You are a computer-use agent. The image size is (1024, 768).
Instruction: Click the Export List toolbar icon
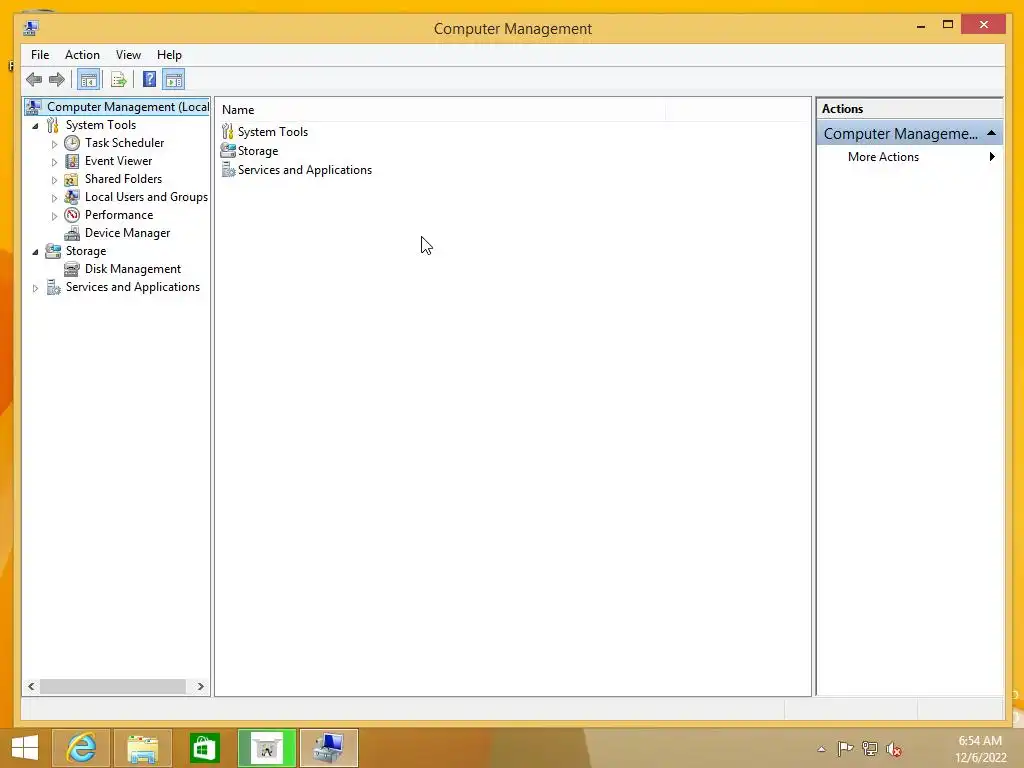tap(118, 80)
